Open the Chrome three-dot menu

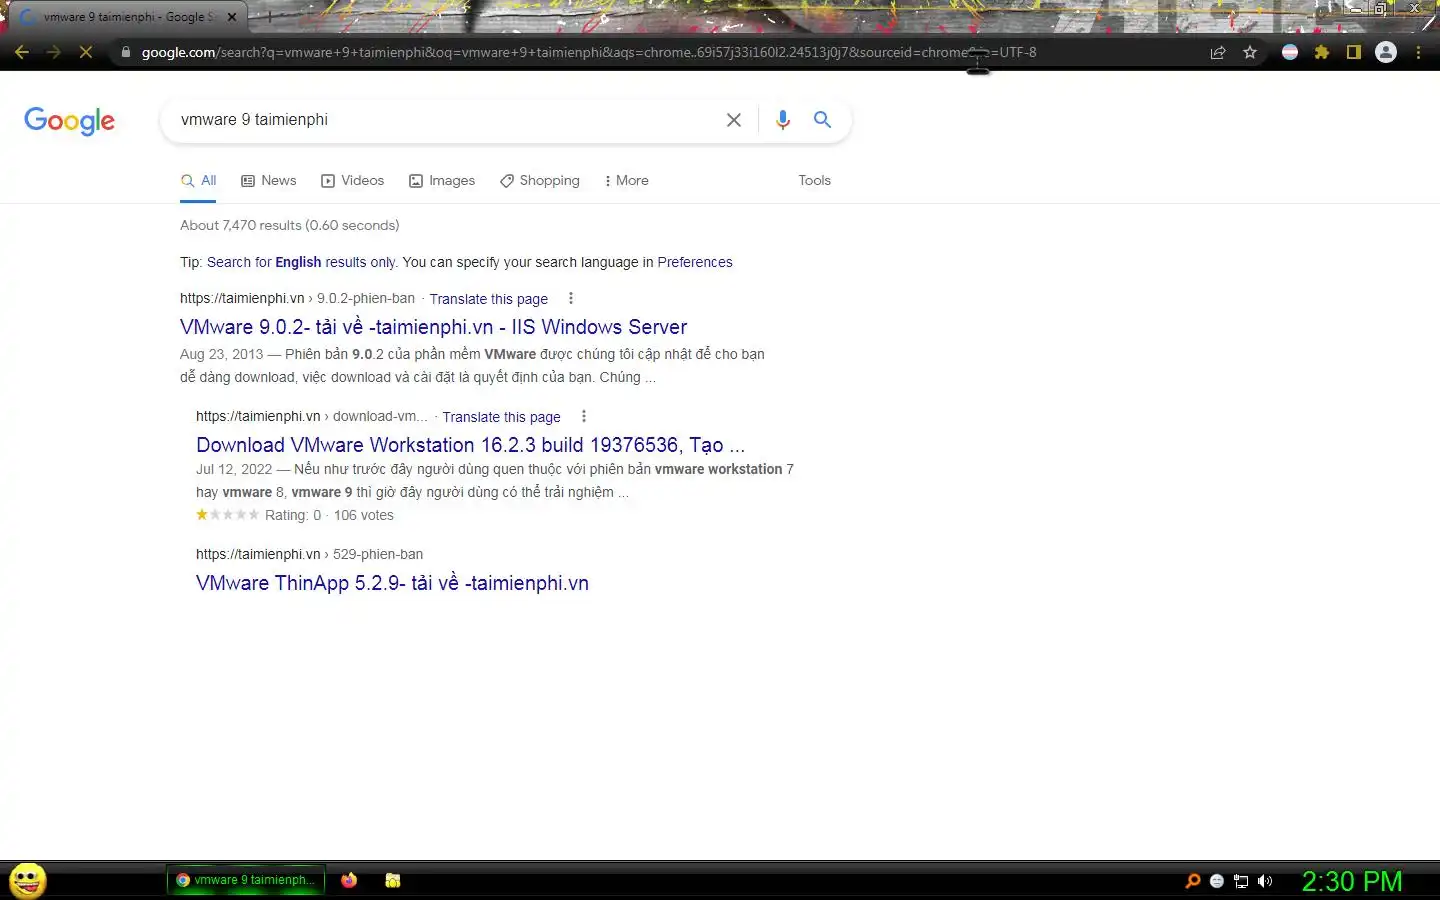tap(1418, 52)
